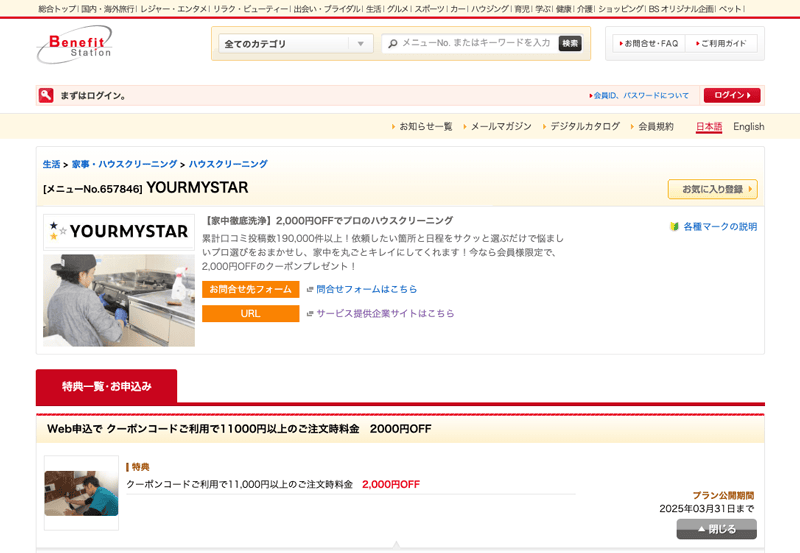This screenshot has width=800, height=553.
Task: Click 学ぶ in top navigation
Action: click(x=543, y=9)
